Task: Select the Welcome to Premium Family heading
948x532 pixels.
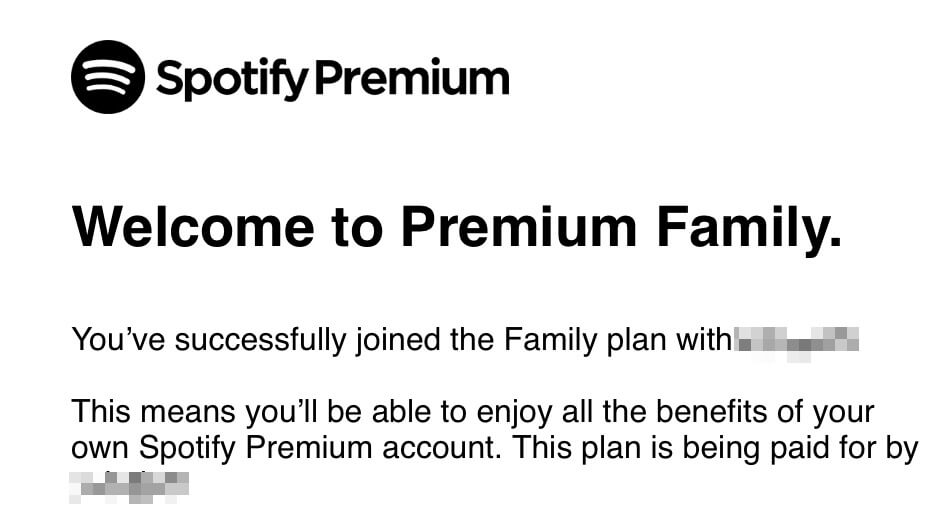Action: pos(457,227)
